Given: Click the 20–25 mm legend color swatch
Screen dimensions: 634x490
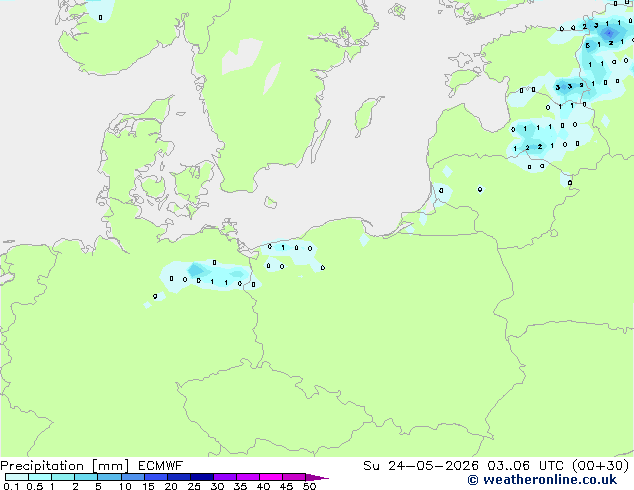Looking at the screenshot, I should click(x=179, y=477).
